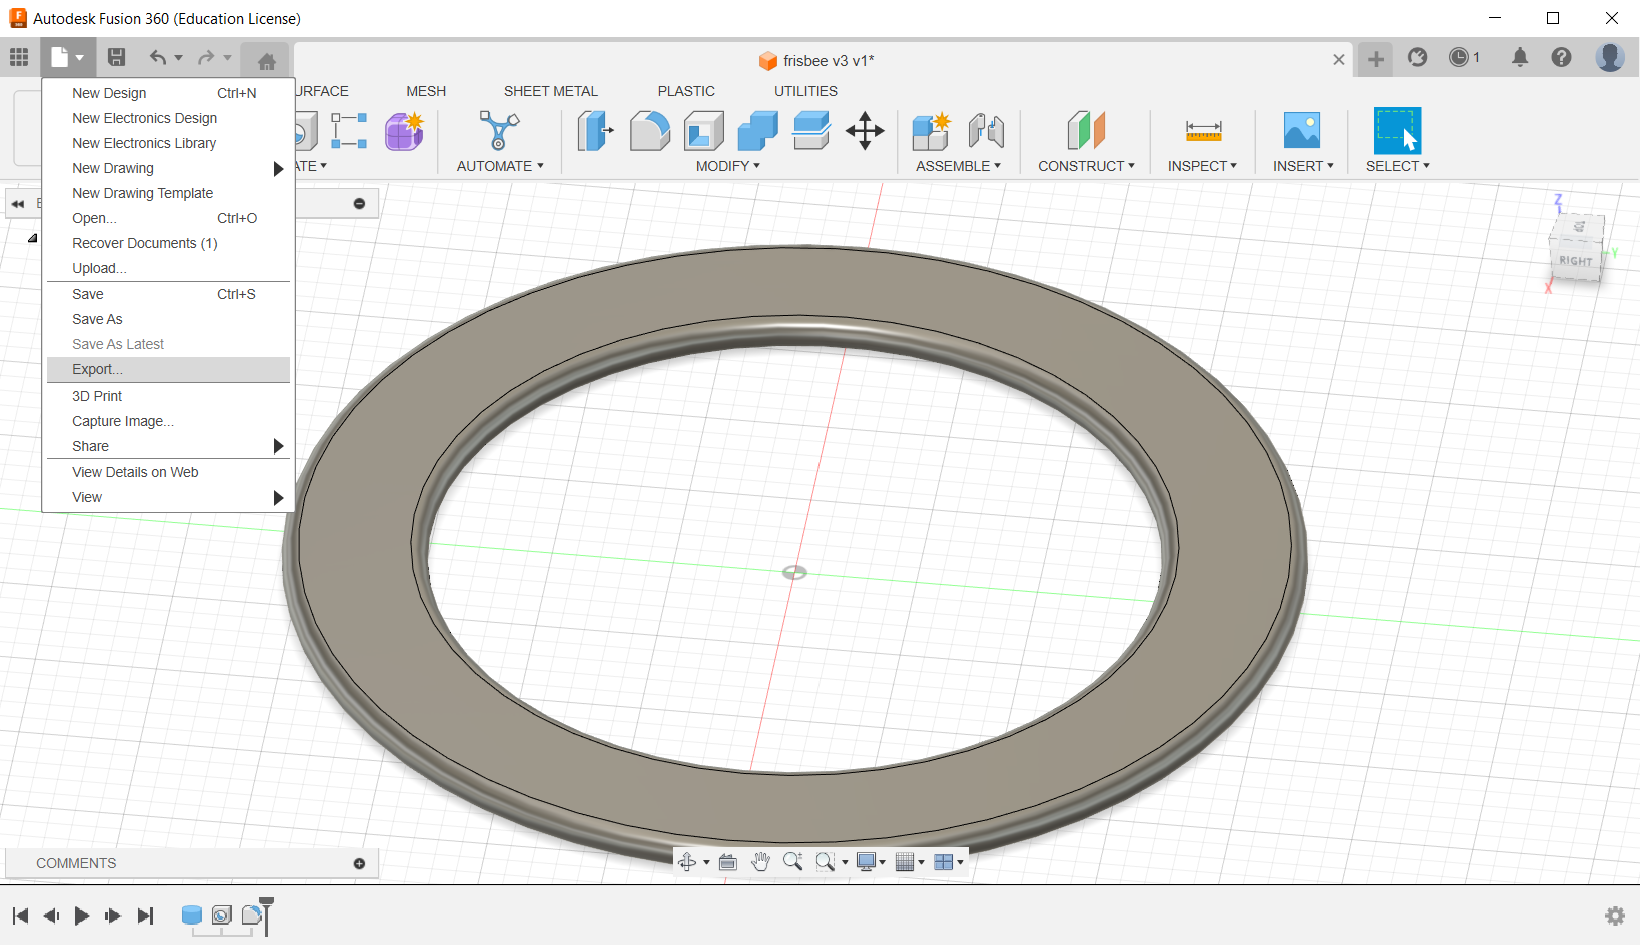The image size is (1640, 945).
Task: Click the Undo arrow icon
Action: pos(158,58)
